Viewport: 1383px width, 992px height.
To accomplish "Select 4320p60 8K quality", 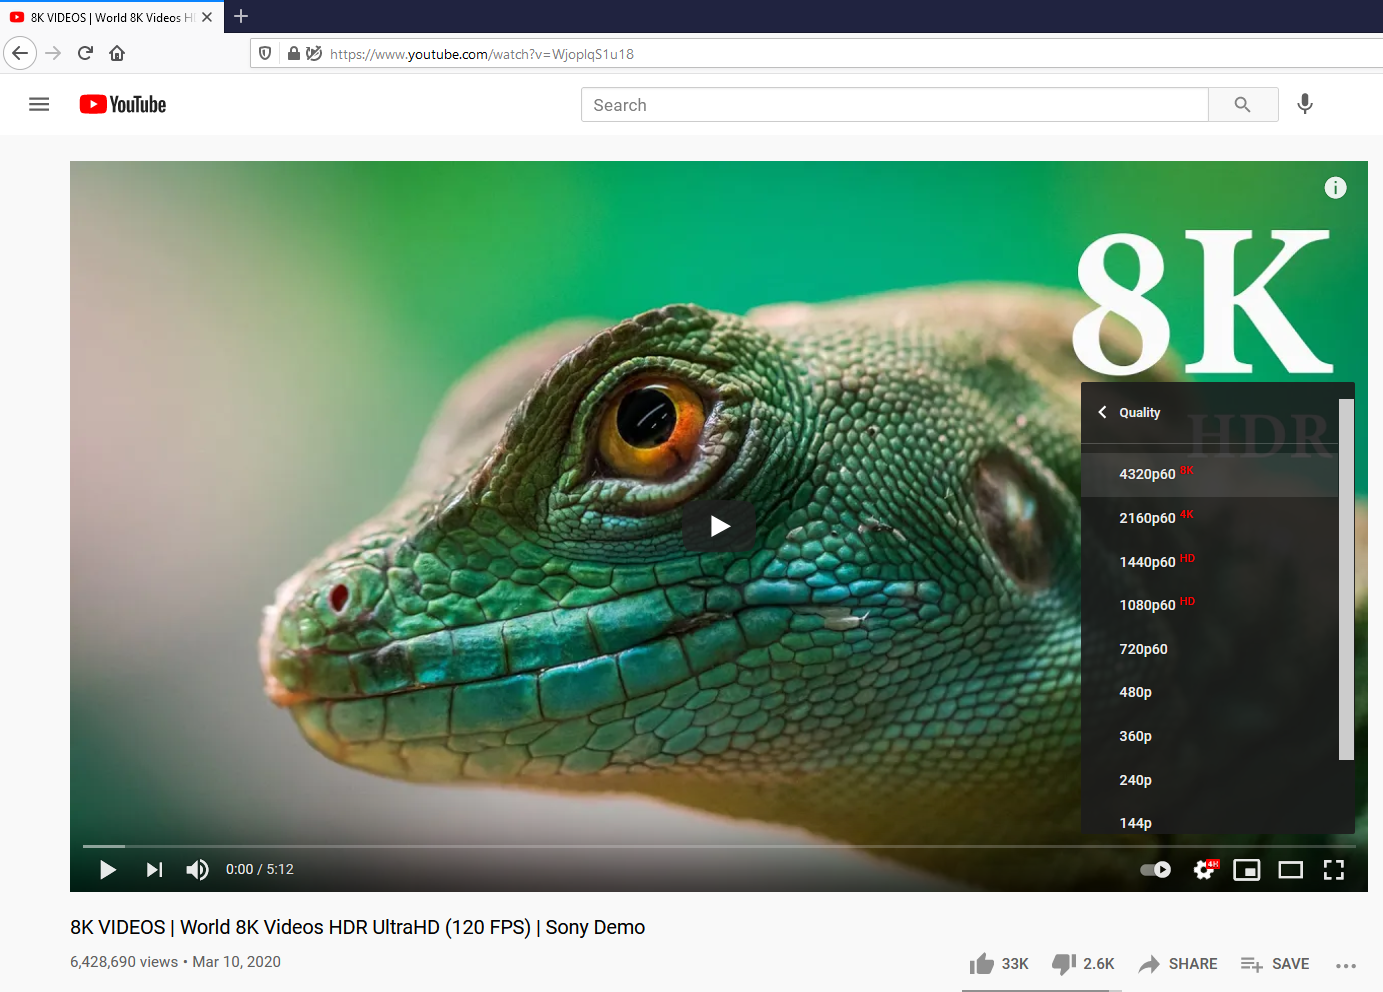I will (1210, 474).
